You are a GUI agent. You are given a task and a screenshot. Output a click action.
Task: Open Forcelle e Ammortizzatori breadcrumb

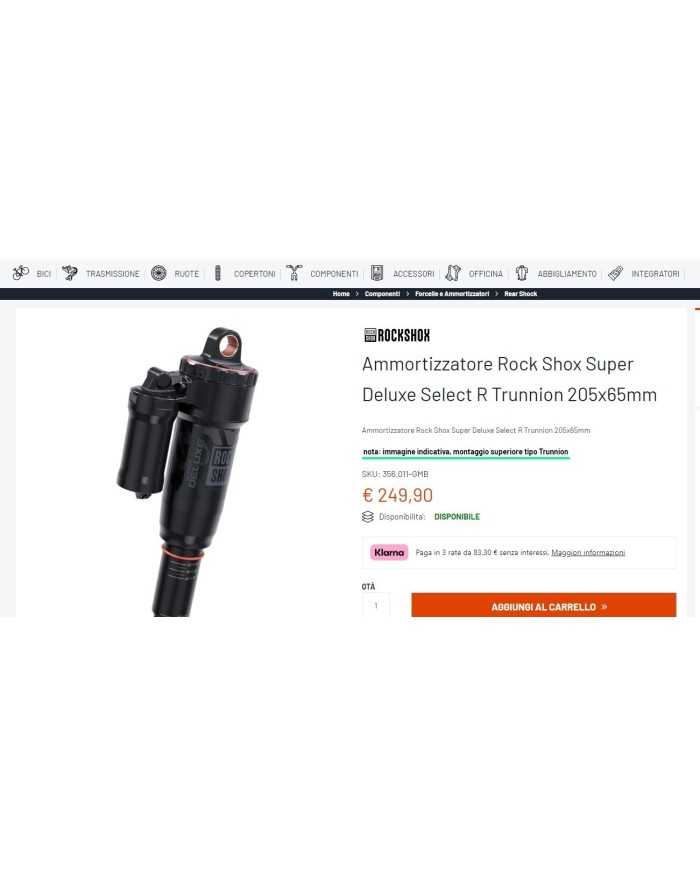click(452, 294)
